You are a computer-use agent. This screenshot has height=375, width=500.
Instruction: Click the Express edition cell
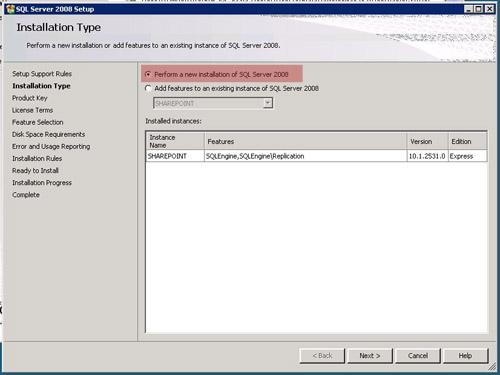[x=467, y=156]
